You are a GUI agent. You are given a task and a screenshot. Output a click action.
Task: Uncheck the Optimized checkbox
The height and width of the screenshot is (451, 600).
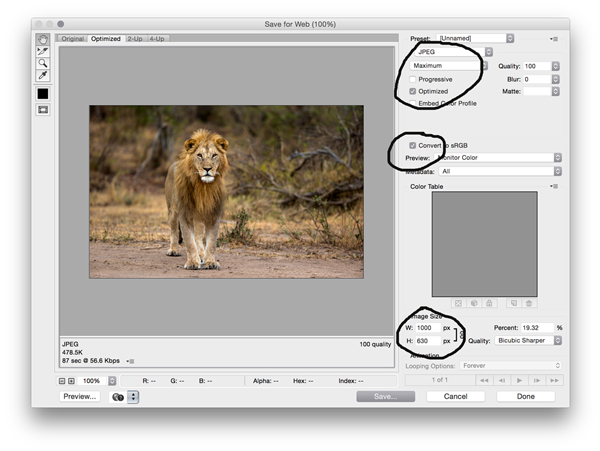pyautogui.click(x=413, y=91)
